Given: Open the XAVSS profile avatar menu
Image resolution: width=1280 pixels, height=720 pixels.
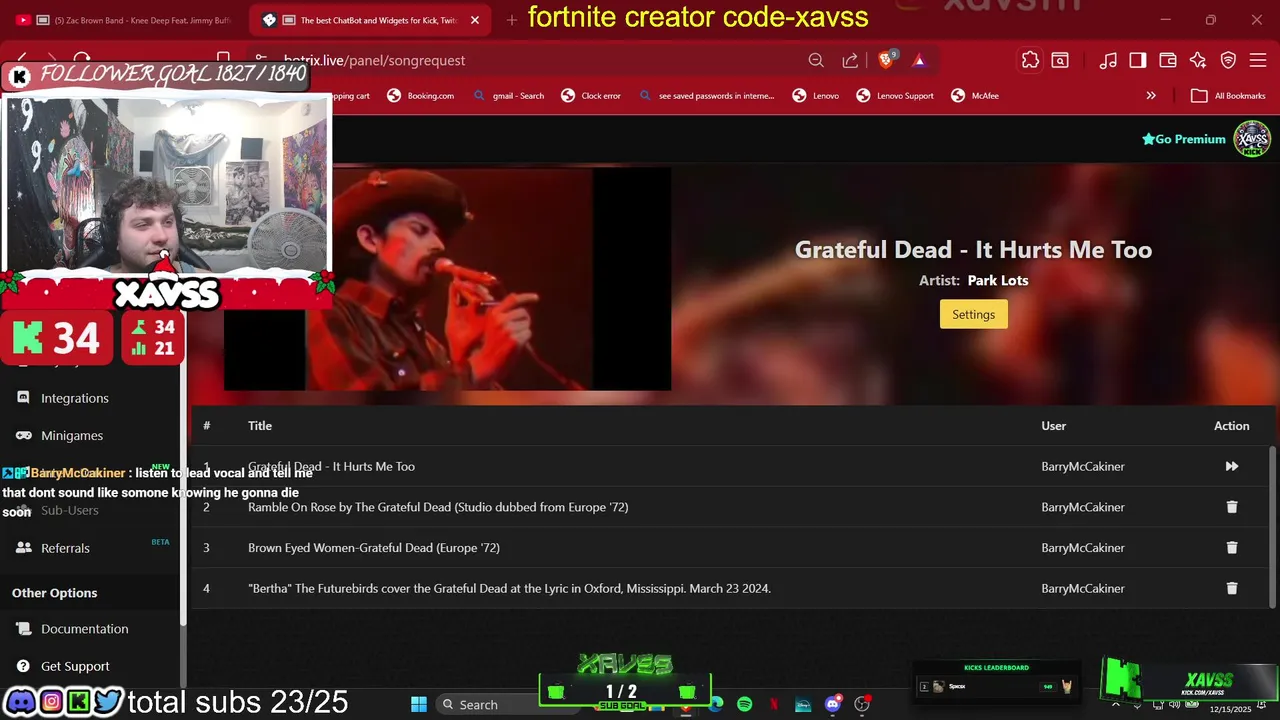Looking at the screenshot, I should pyautogui.click(x=1251, y=139).
